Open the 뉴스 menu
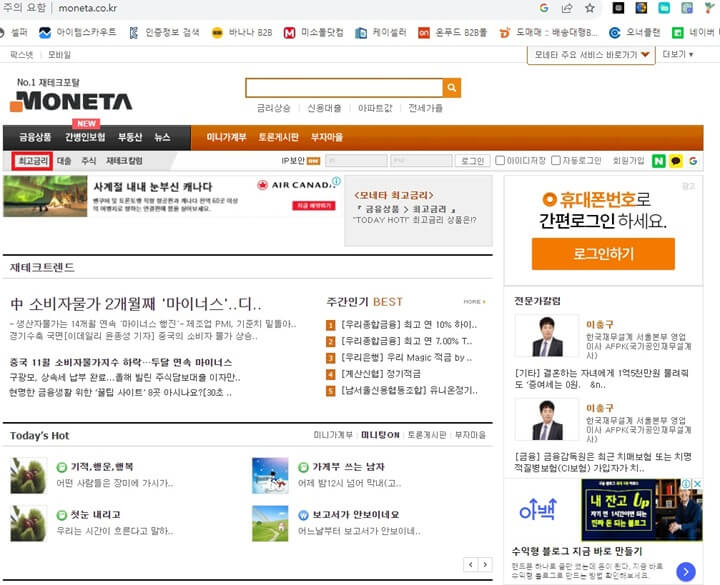This screenshot has width=720, height=585. [x=162, y=137]
